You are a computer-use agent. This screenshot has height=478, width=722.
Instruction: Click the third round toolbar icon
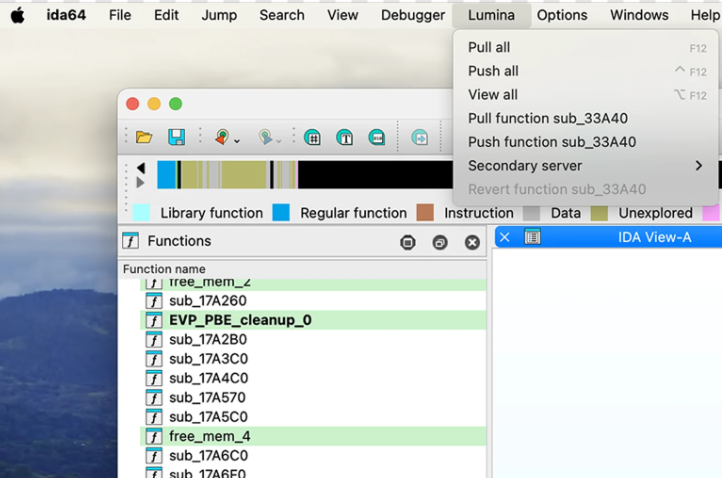pos(376,138)
